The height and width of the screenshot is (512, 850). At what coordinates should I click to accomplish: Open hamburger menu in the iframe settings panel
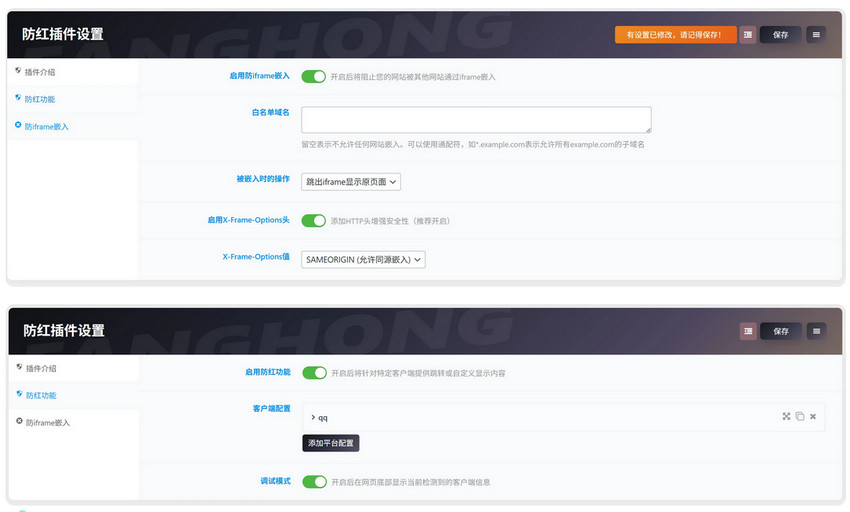click(816, 35)
